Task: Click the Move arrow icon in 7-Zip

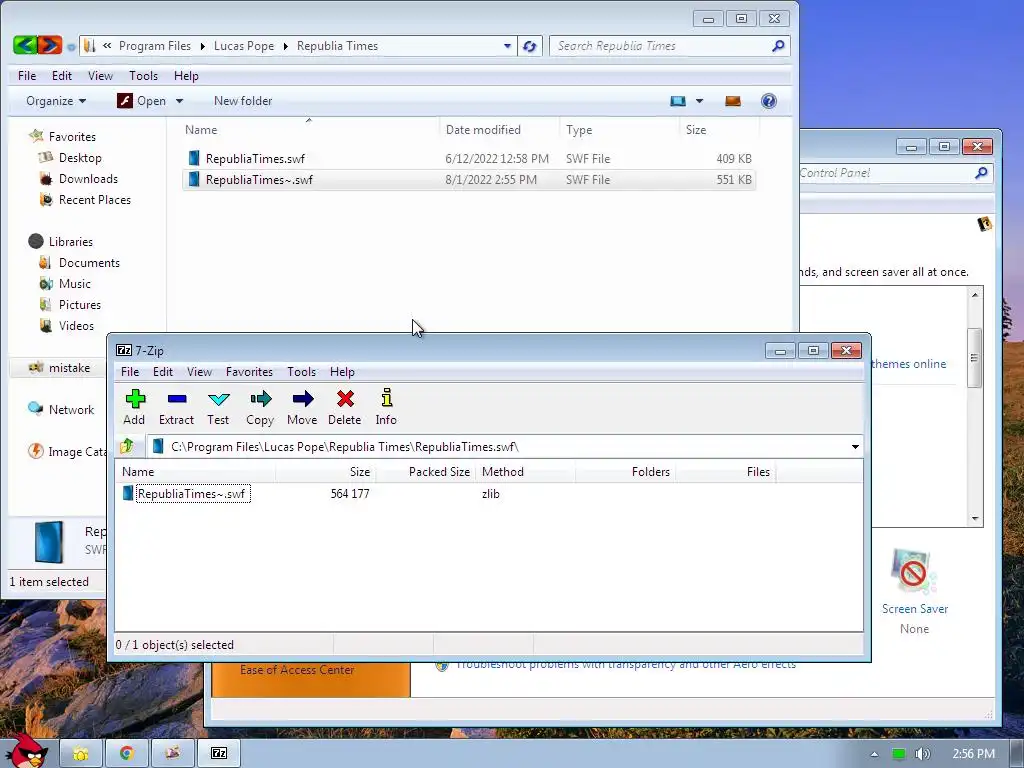Action: point(302,407)
